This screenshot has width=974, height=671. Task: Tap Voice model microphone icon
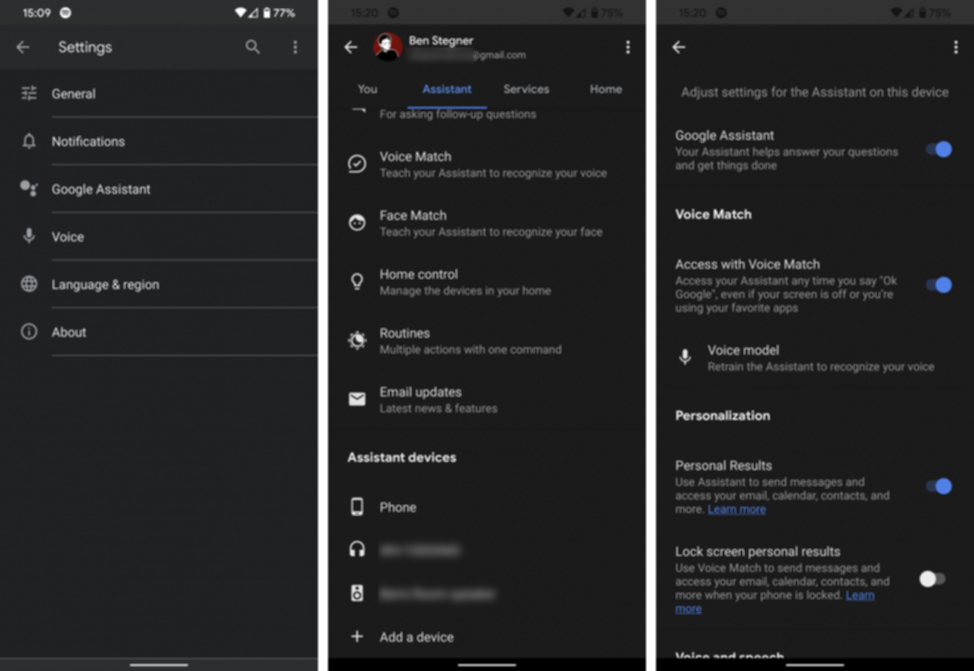tap(685, 357)
